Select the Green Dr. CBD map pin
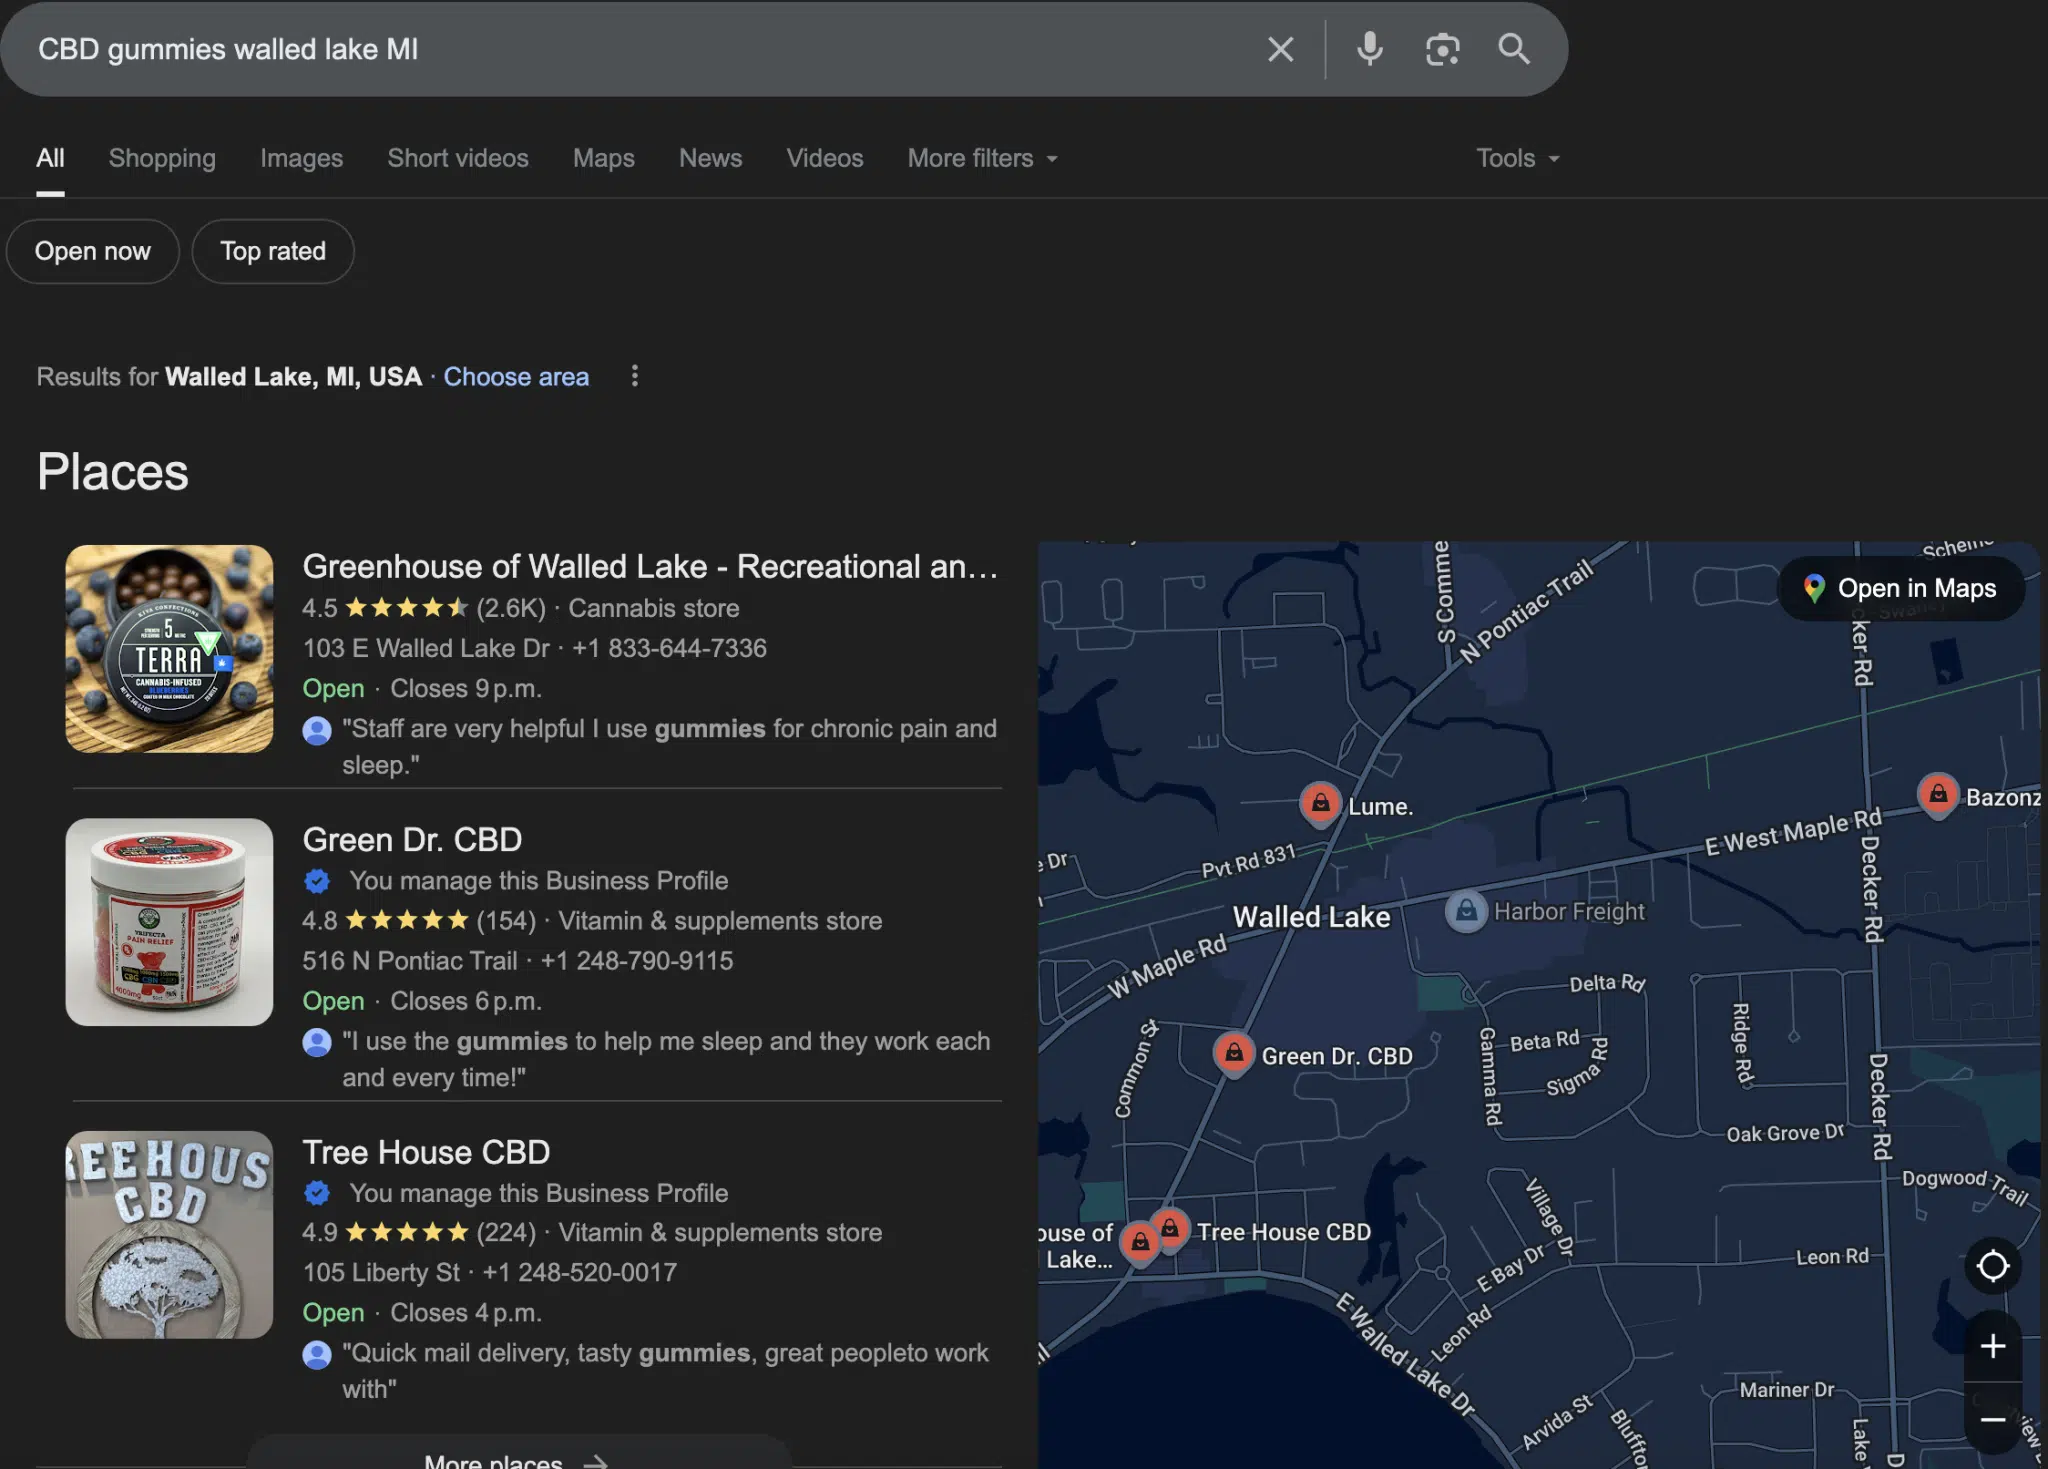This screenshot has width=2048, height=1469. tap(1234, 1053)
